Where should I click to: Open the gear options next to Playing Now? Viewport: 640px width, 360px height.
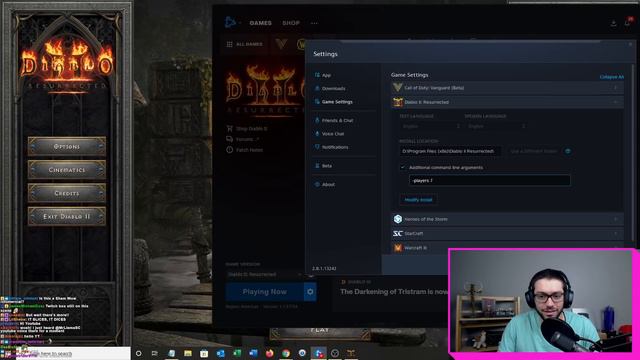click(x=310, y=292)
